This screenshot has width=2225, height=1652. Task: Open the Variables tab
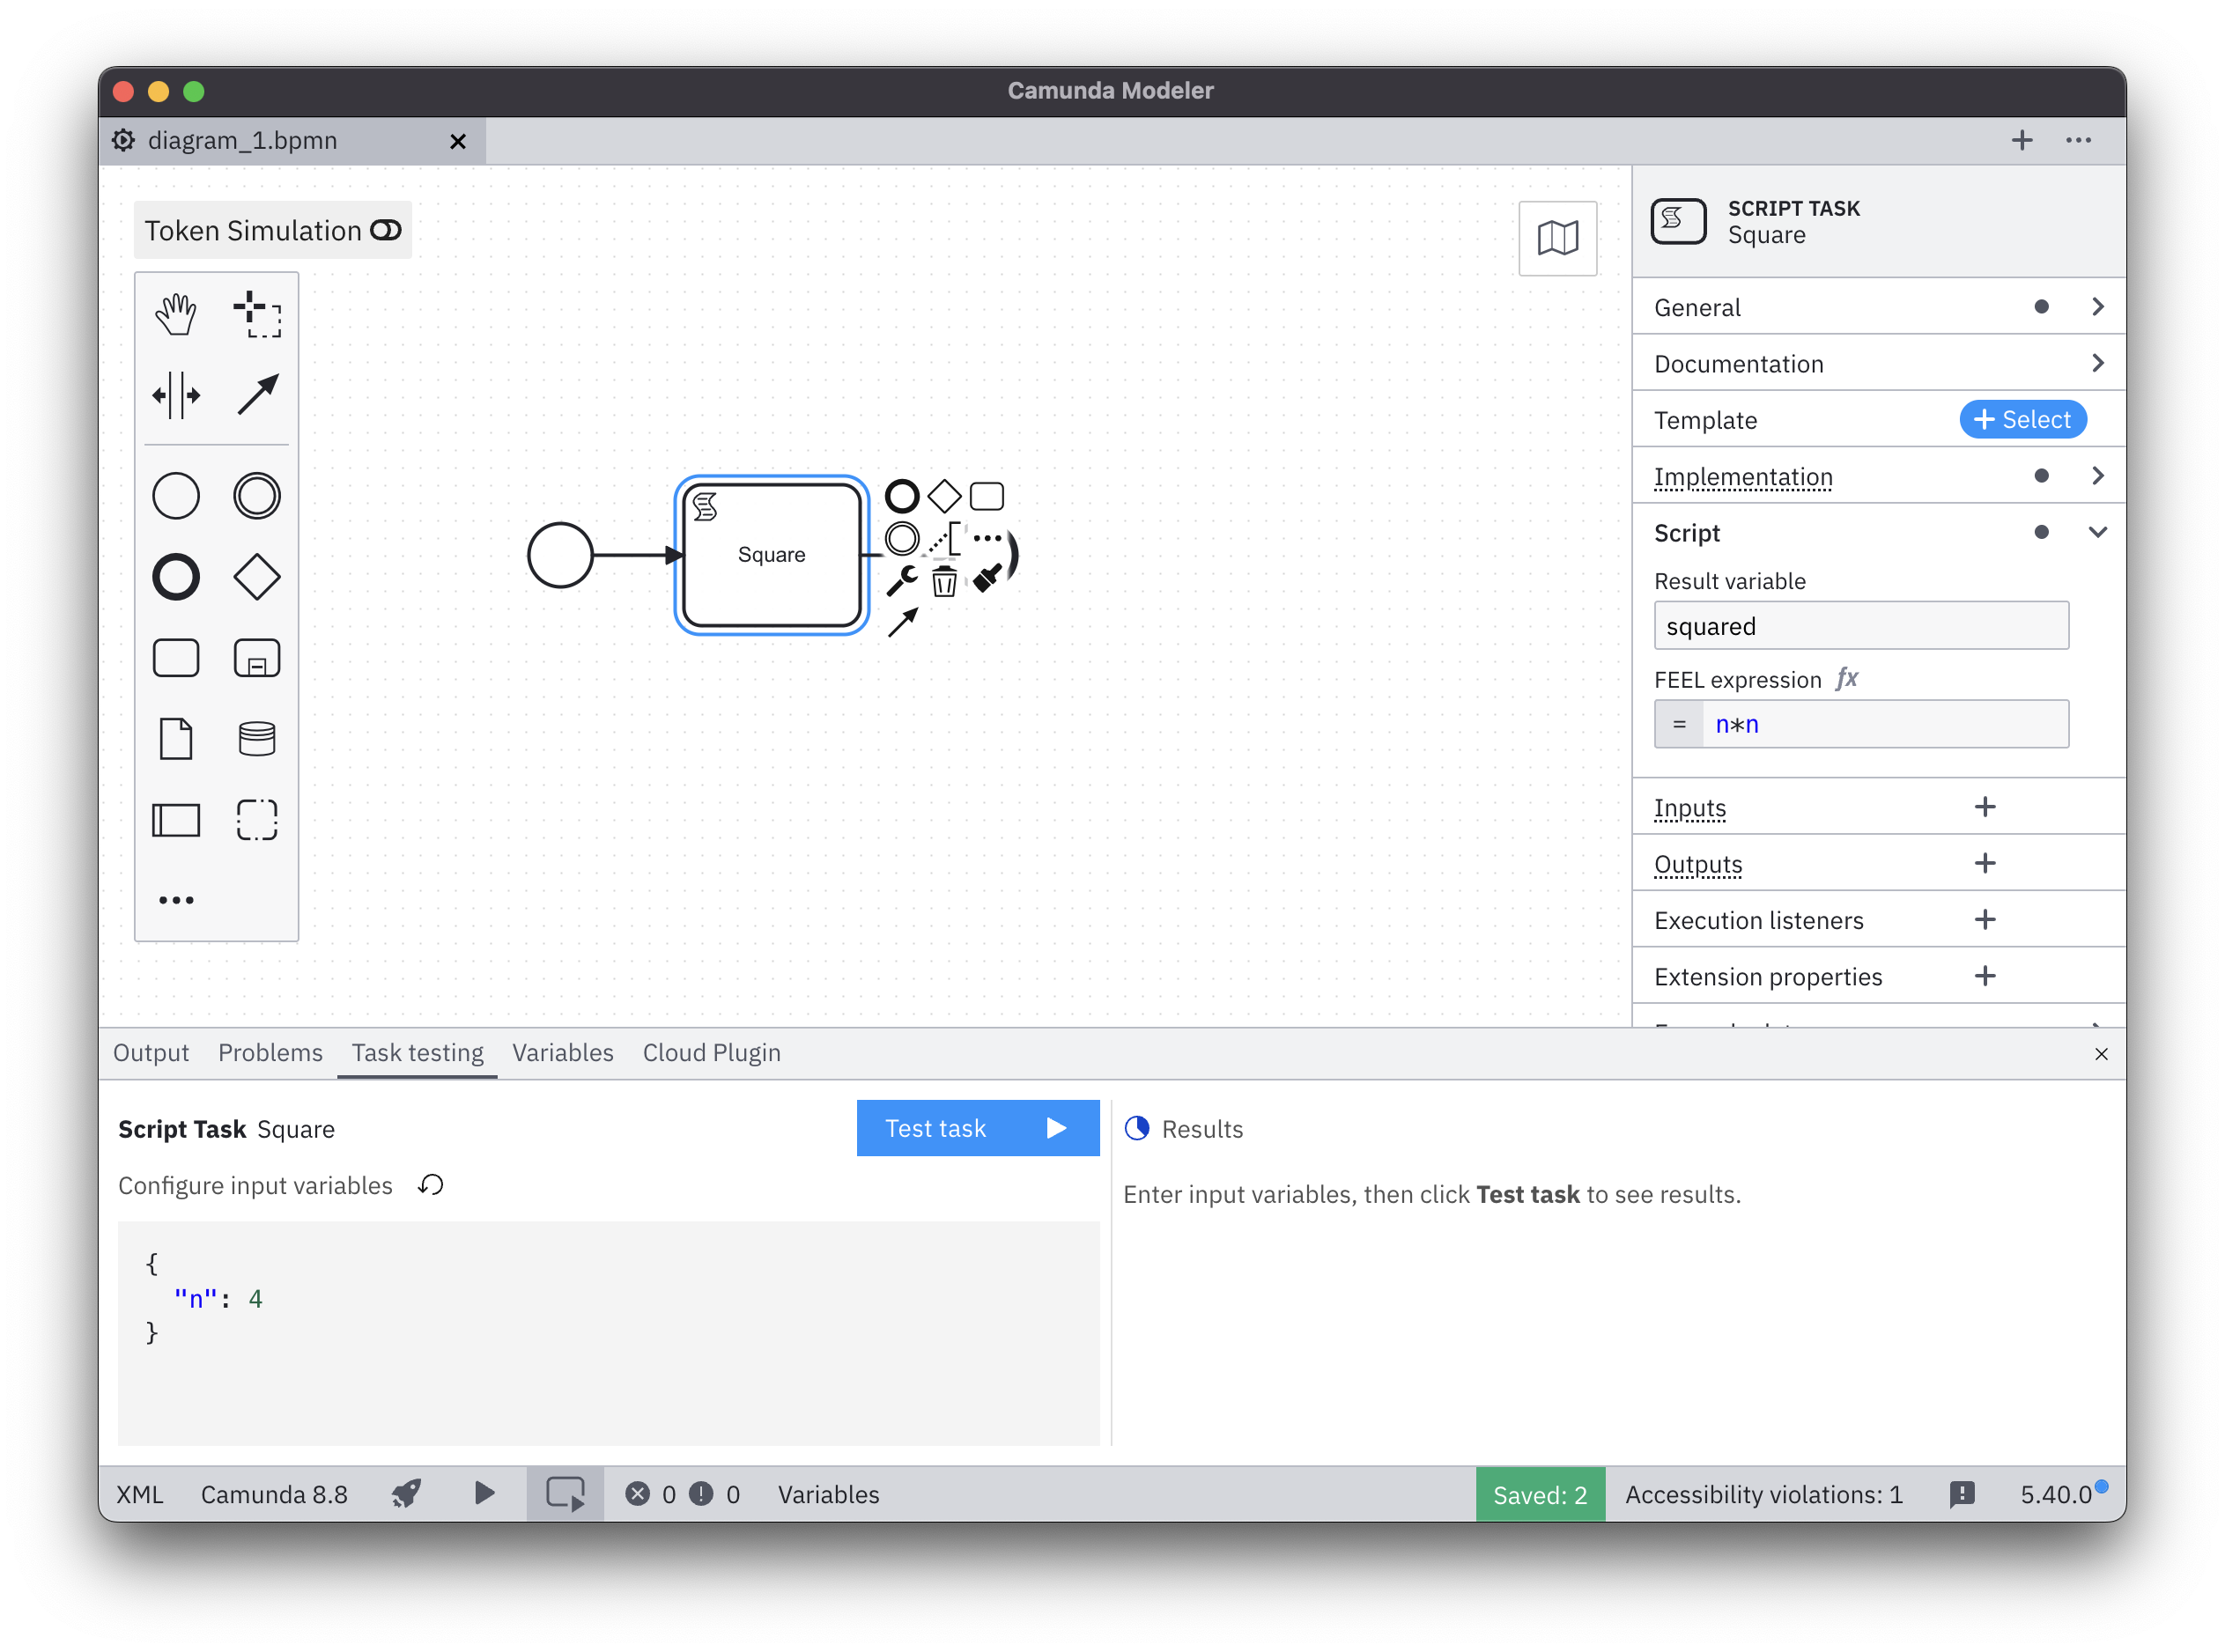click(x=562, y=1052)
